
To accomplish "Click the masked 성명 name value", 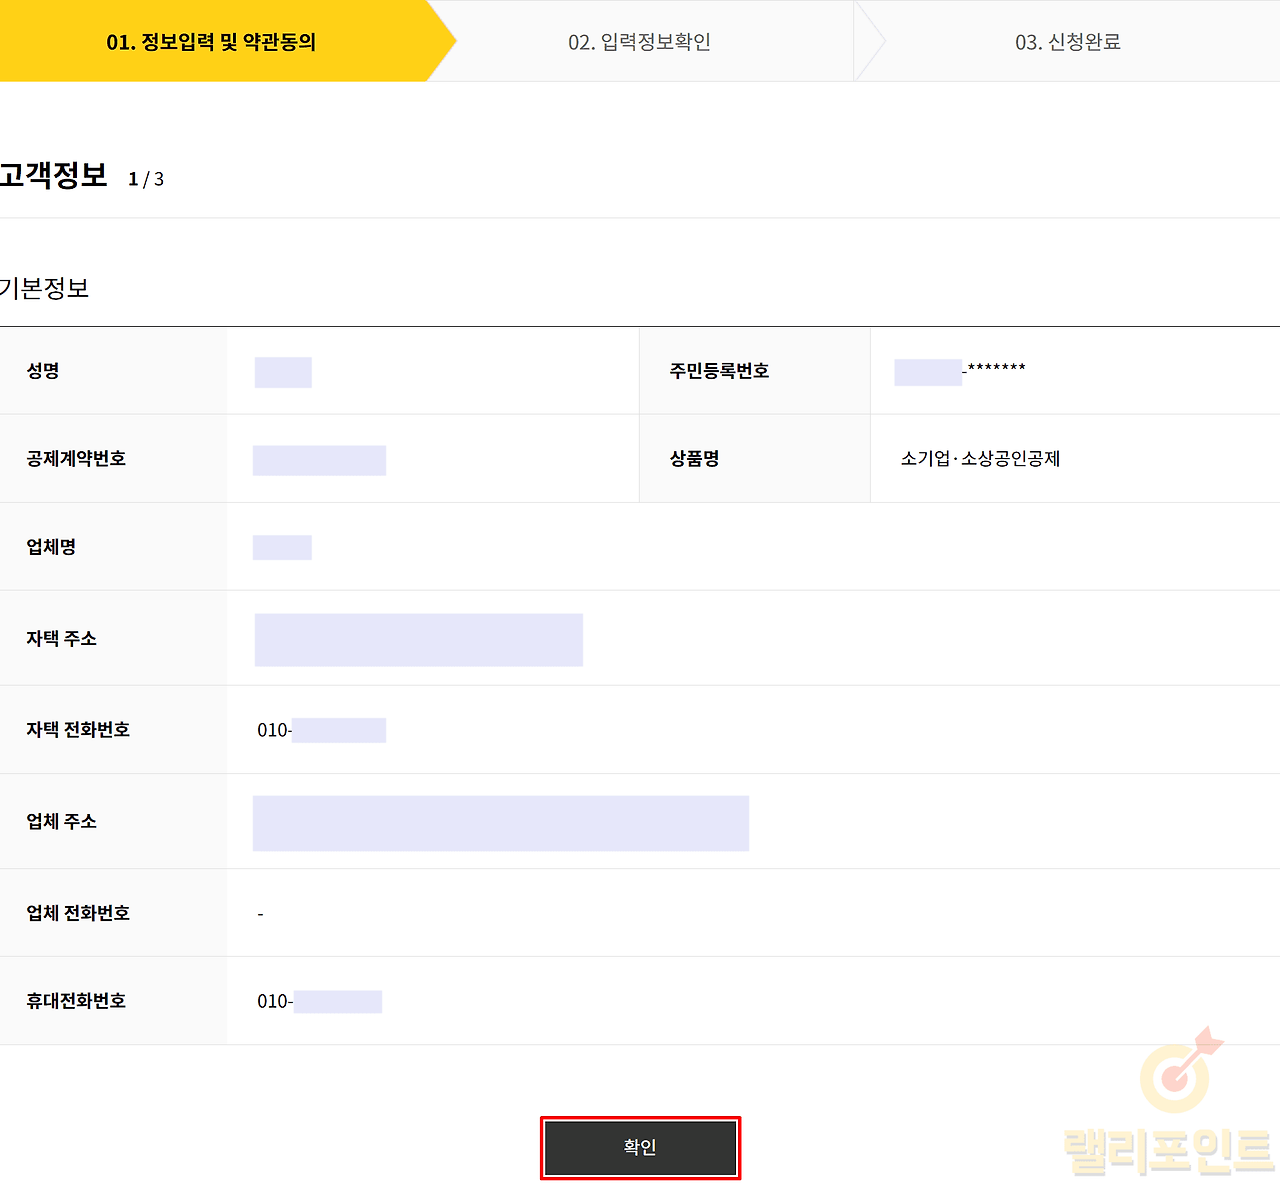I will point(283,372).
